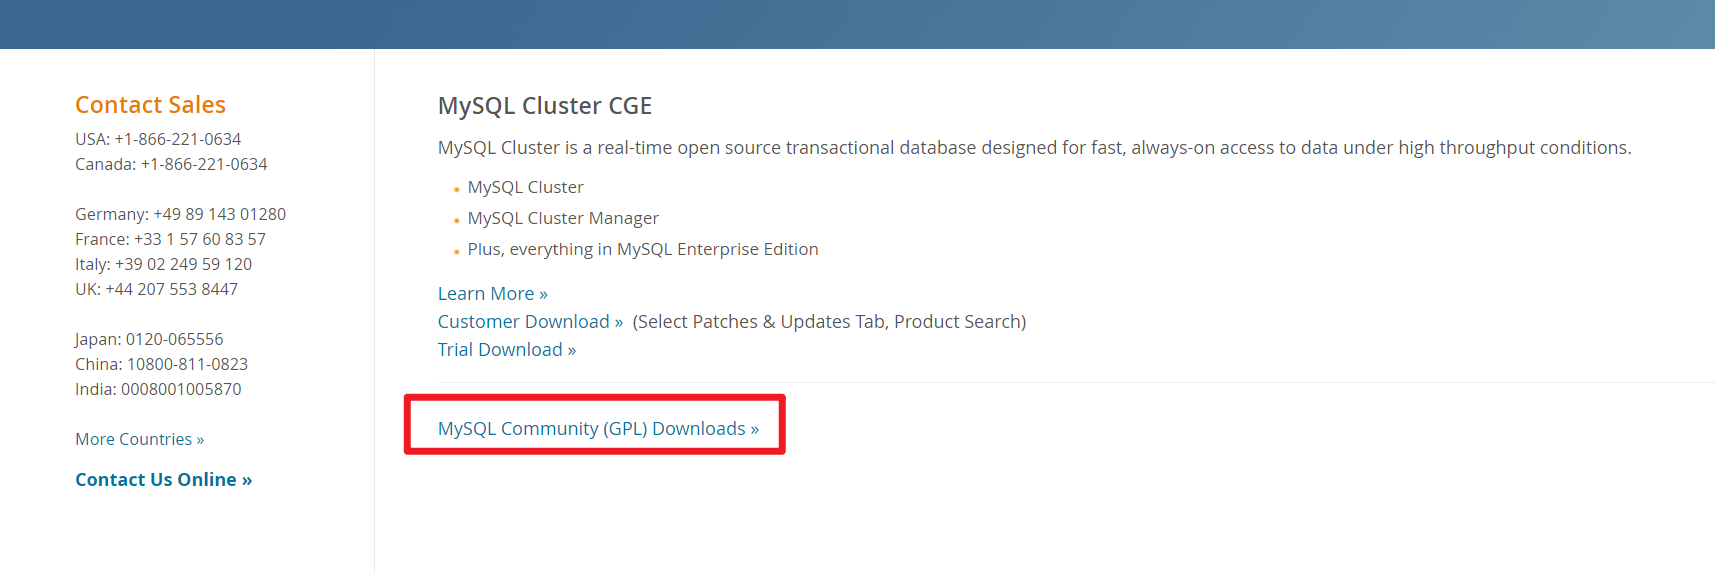Click the Select Patches & Updates Tab note
This screenshot has width=1715, height=574.
[x=829, y=321]
